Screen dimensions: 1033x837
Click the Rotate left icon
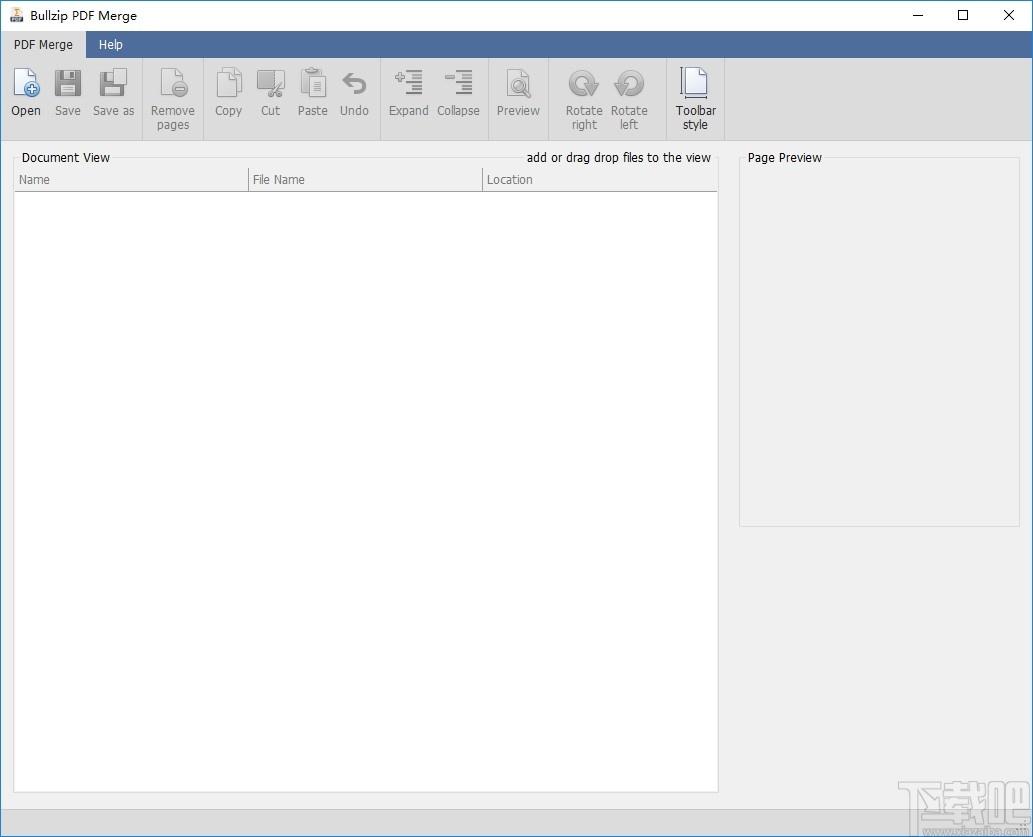[x=629, y=84]
